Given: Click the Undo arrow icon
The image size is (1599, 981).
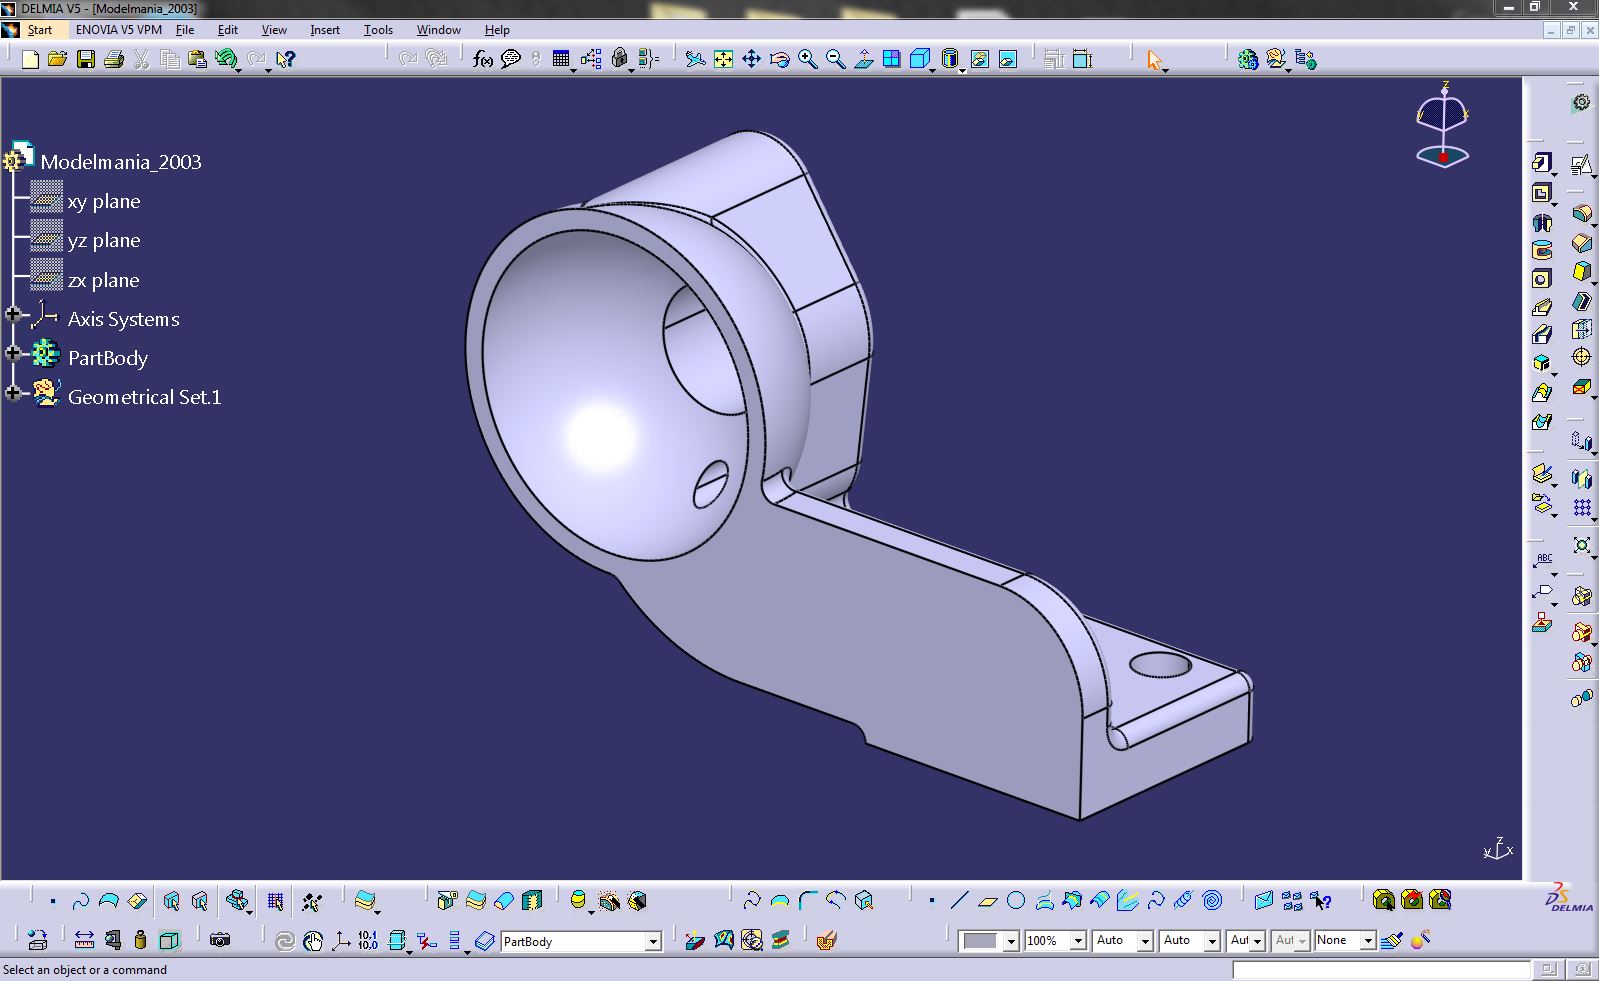Looking at the screenshot, I should pyautogui.click(x=225, y=60).
